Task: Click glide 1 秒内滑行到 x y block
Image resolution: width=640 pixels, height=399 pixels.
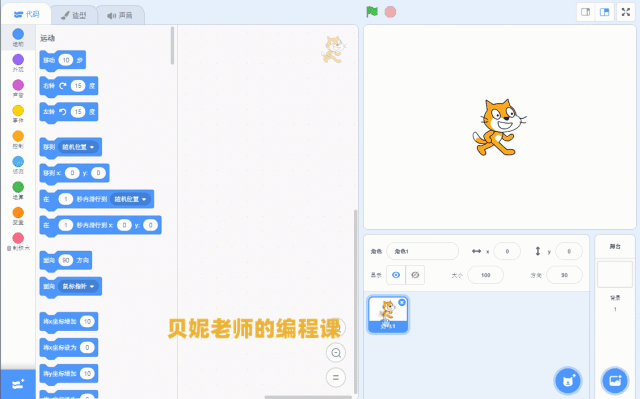Action: (100, 225)
